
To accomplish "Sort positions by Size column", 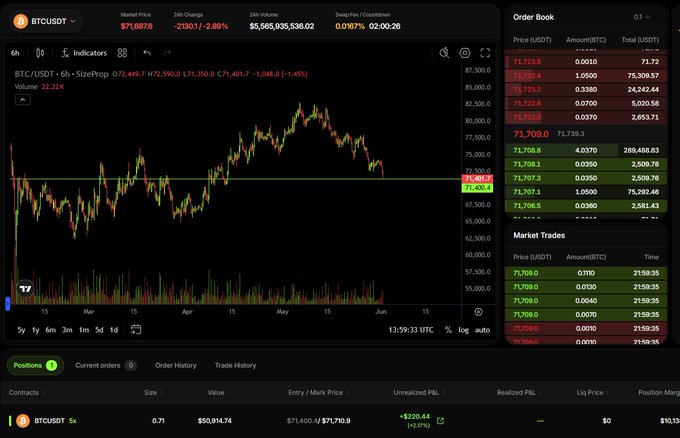I will pyautogui.click(x=154, y=392).
